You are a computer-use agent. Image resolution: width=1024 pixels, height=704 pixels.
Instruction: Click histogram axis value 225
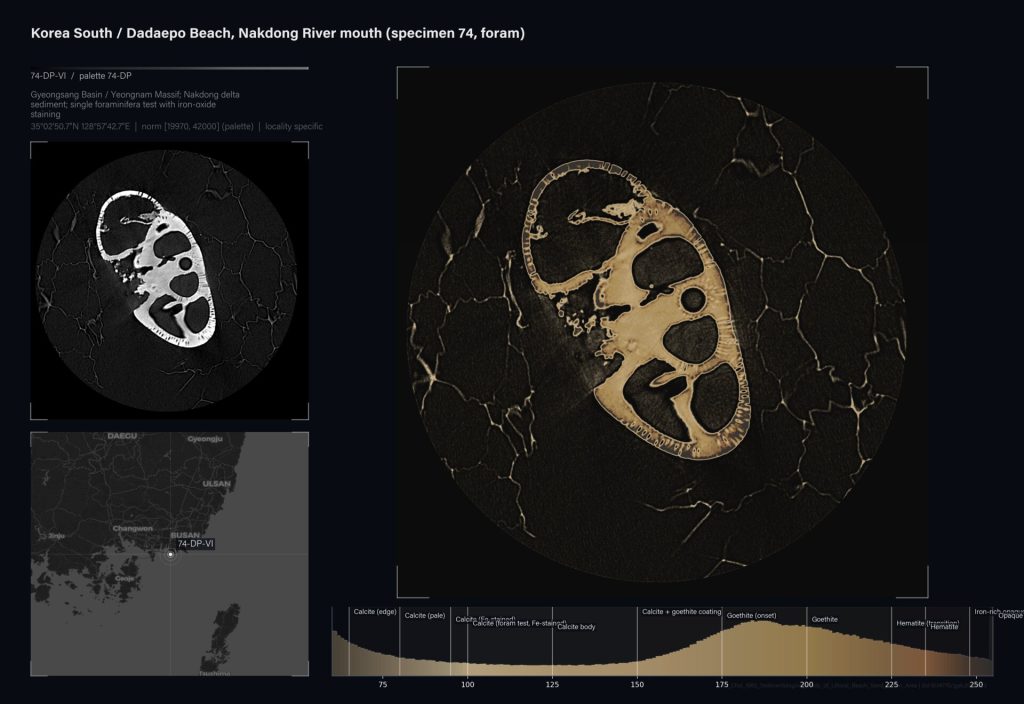click(x=891, y=684)
